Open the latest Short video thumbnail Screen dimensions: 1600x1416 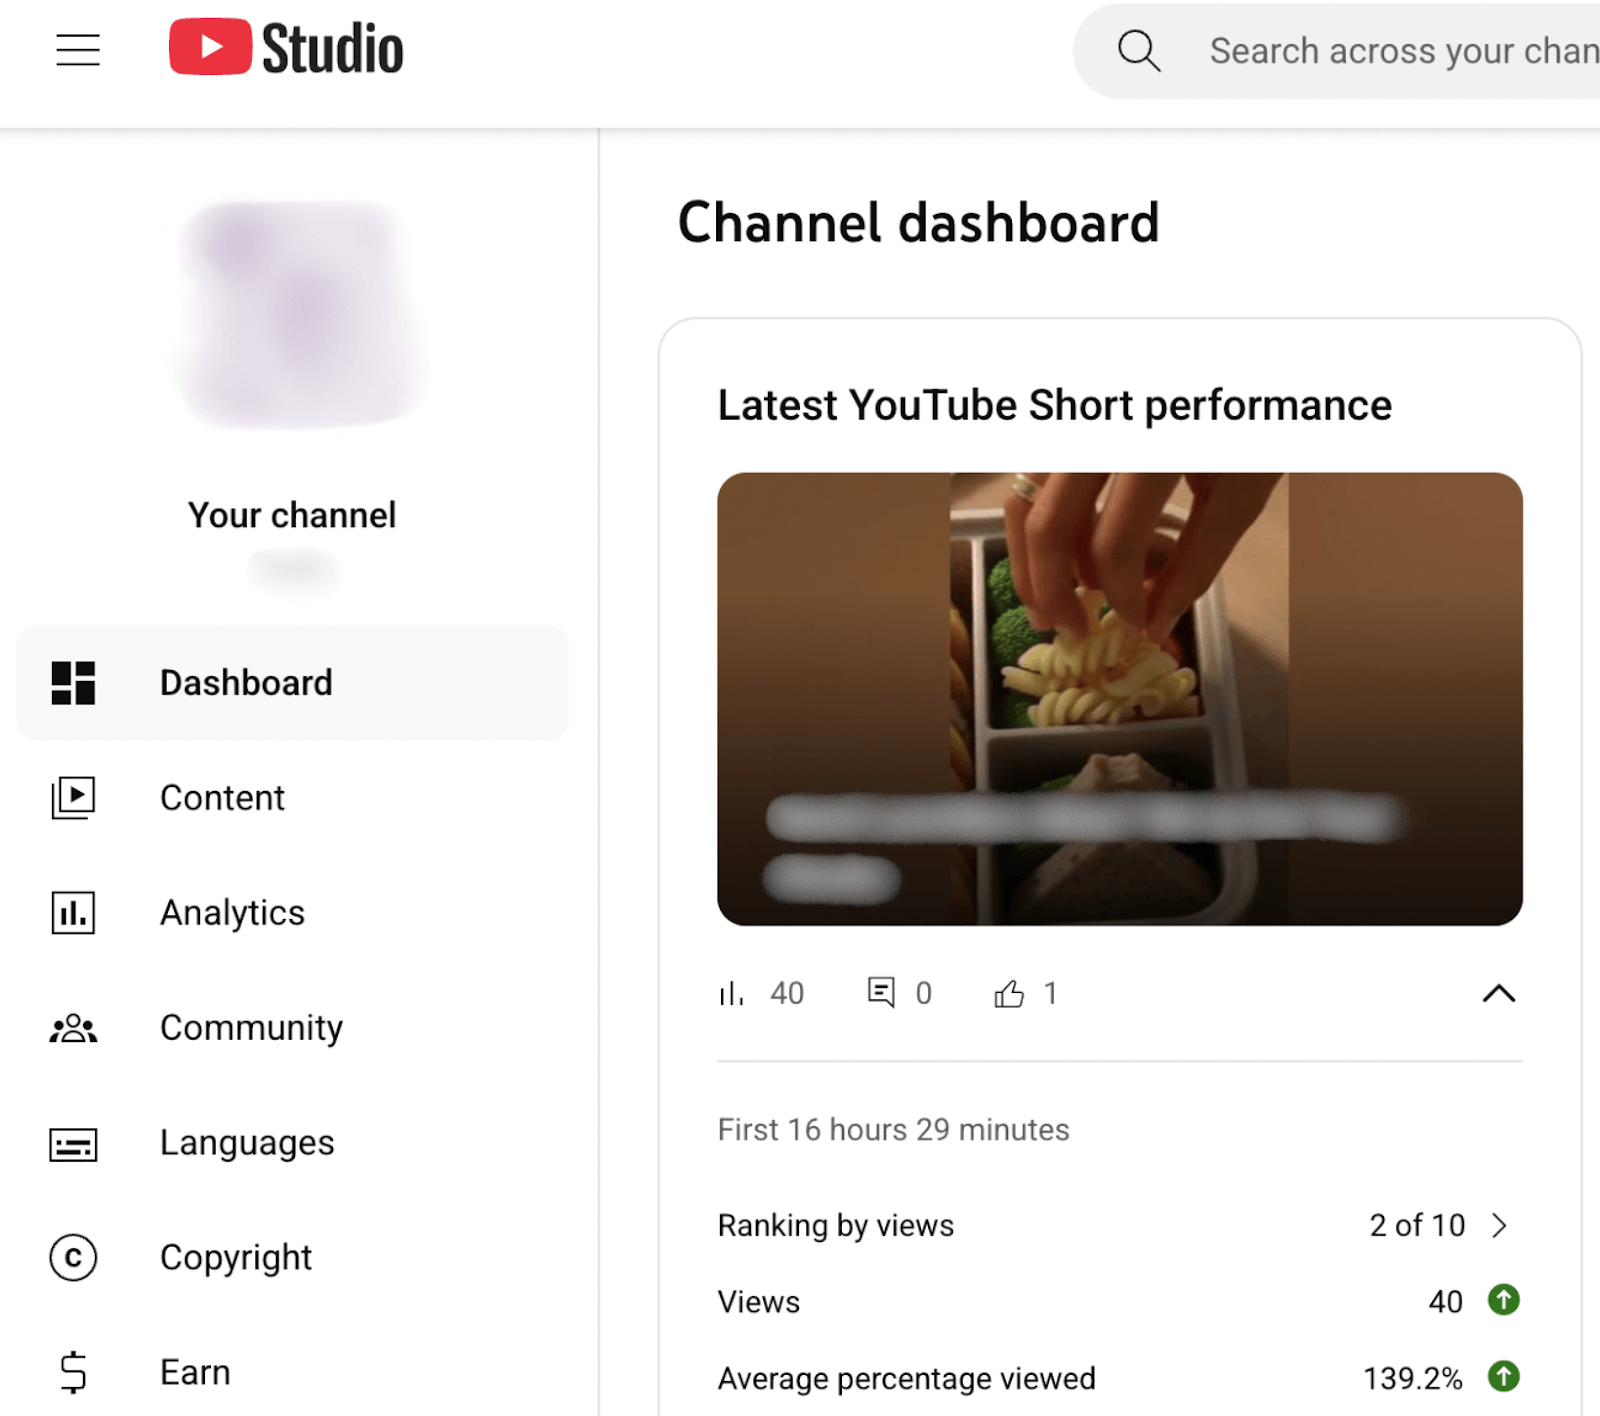1119,698
